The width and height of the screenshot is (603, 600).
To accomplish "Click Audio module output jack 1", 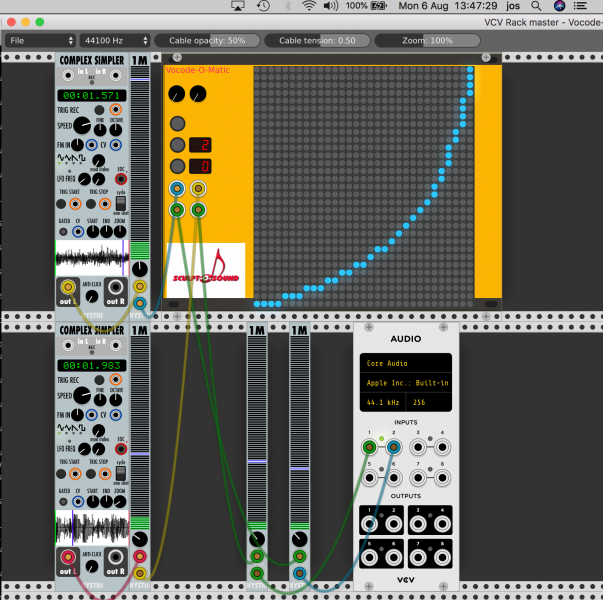I will click(369, 524).
